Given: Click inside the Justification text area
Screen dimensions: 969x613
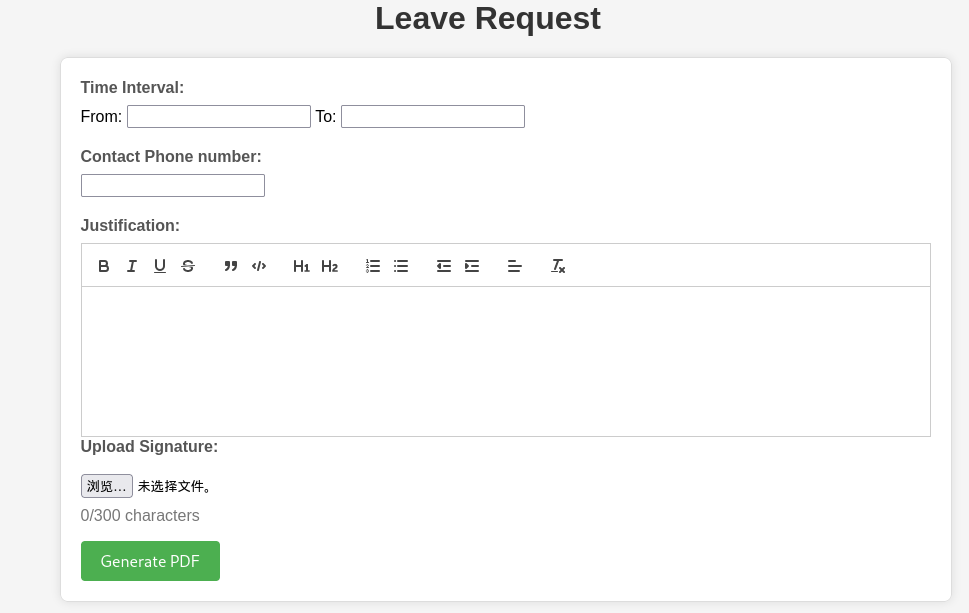Looking at the screenshot, I should [505, 361].
